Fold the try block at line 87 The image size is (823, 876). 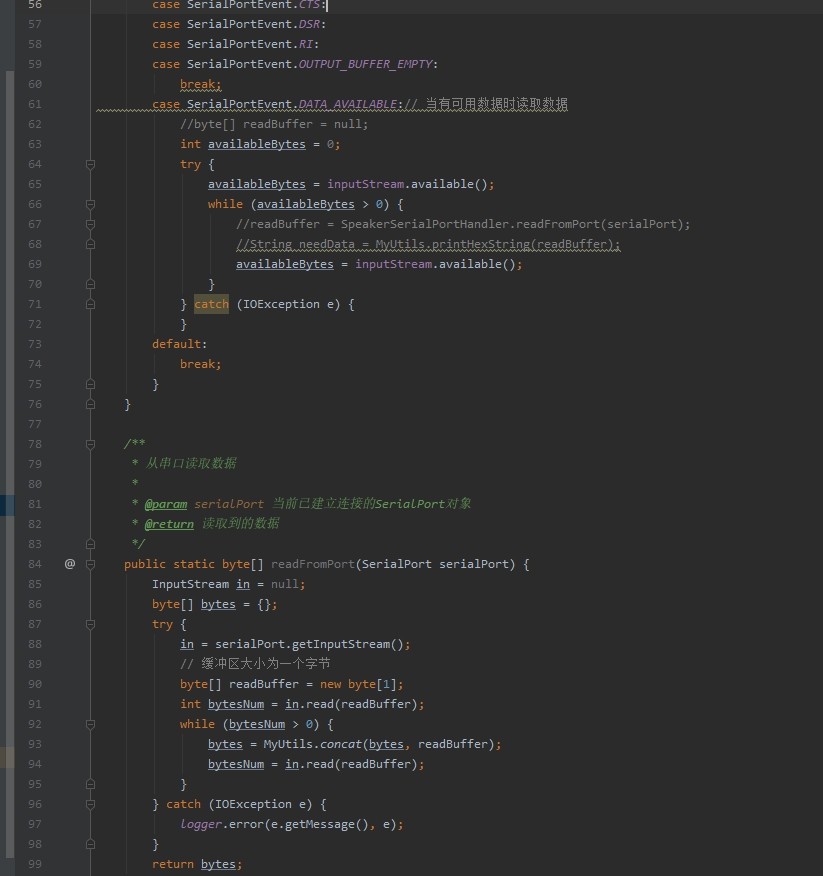click(91, 624)
